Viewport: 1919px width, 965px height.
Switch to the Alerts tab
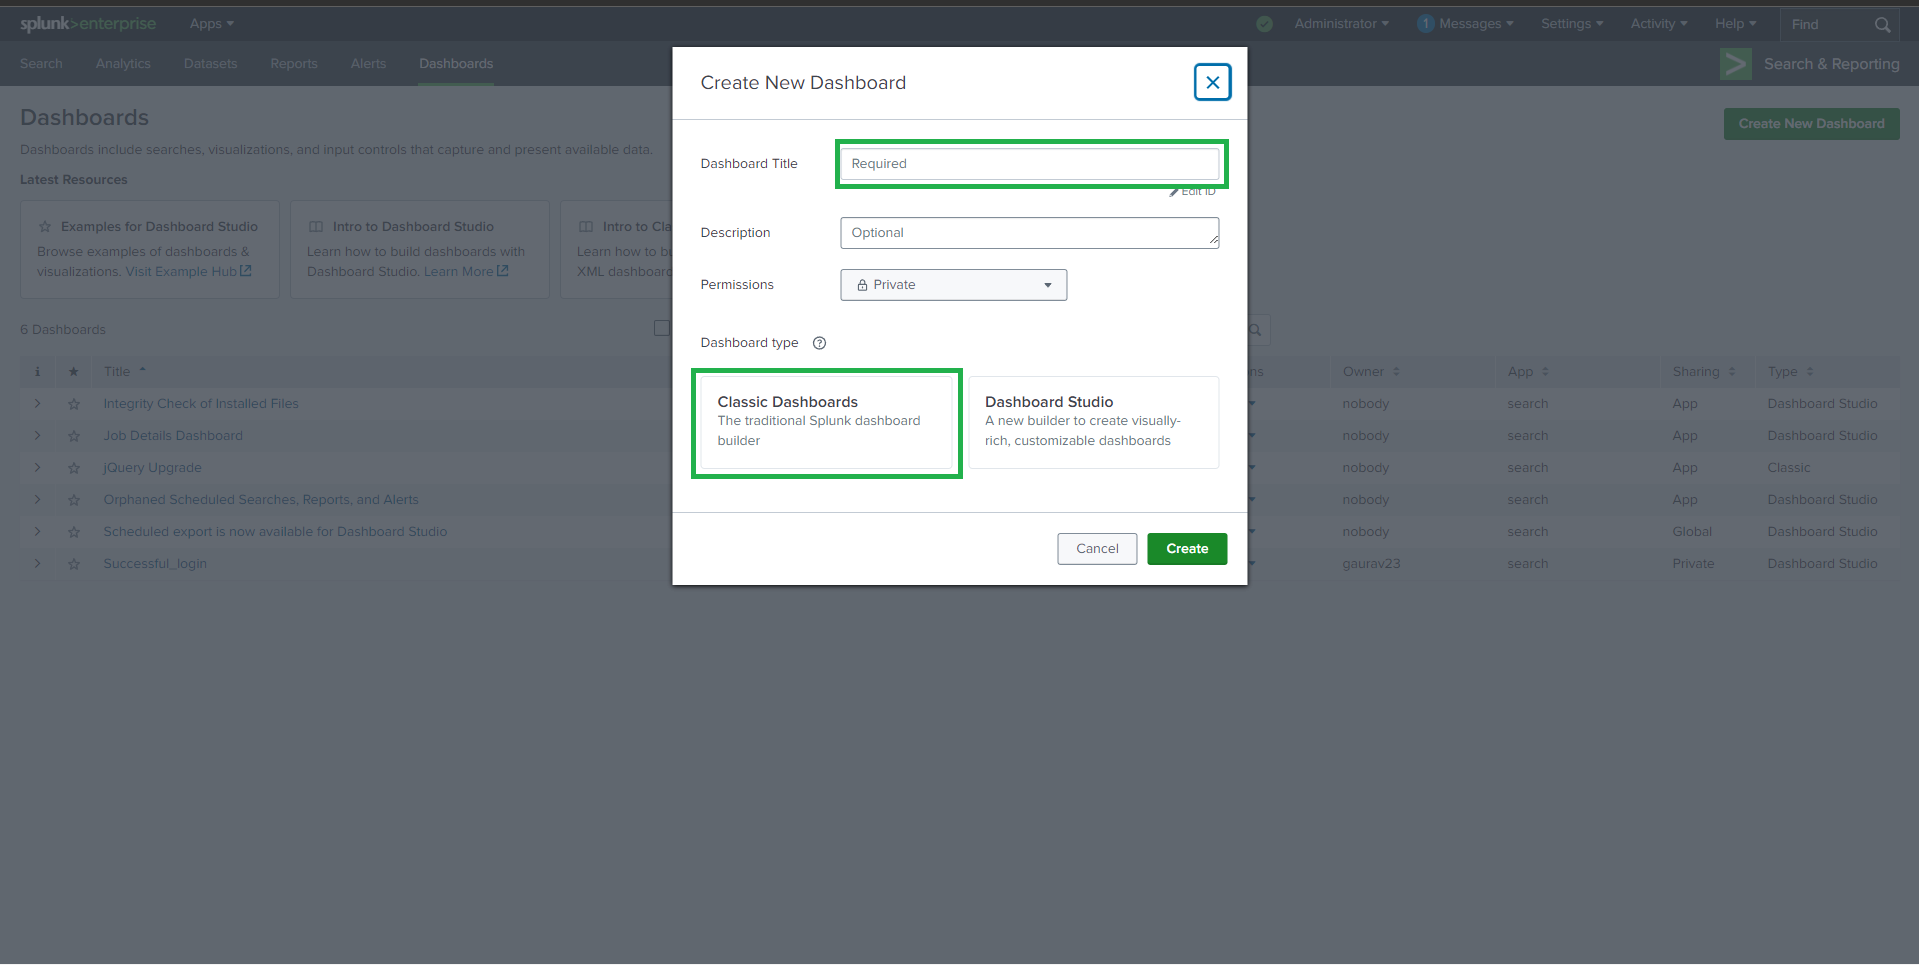point(368,64)
